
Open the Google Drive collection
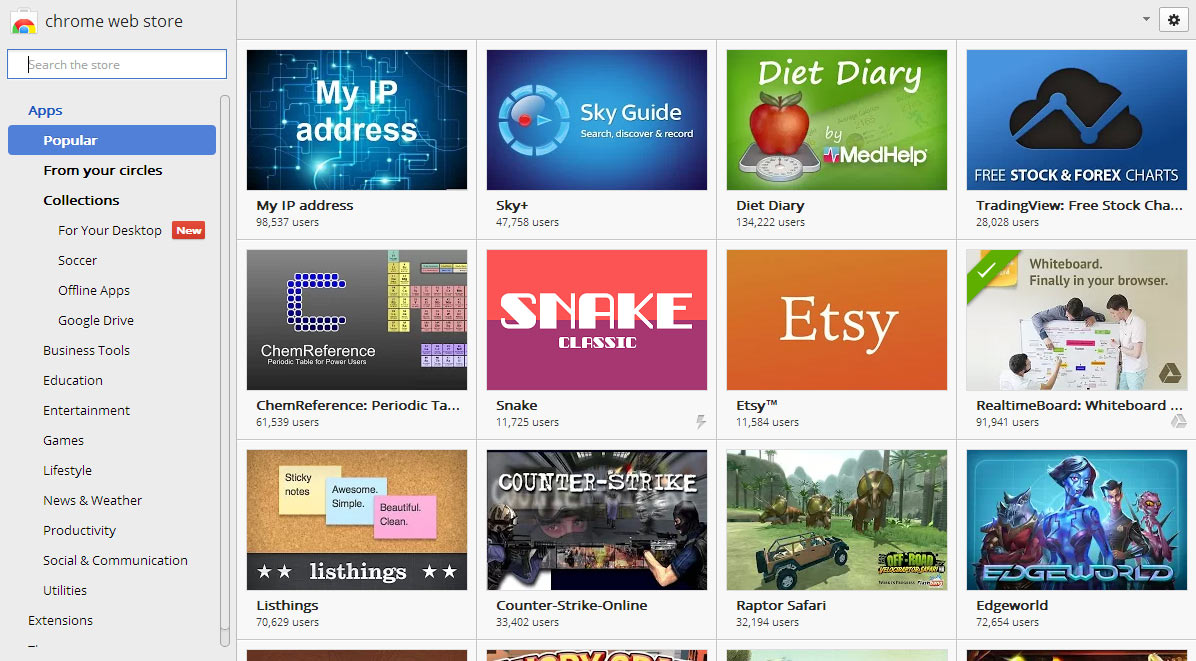click(x=96, y=320)
